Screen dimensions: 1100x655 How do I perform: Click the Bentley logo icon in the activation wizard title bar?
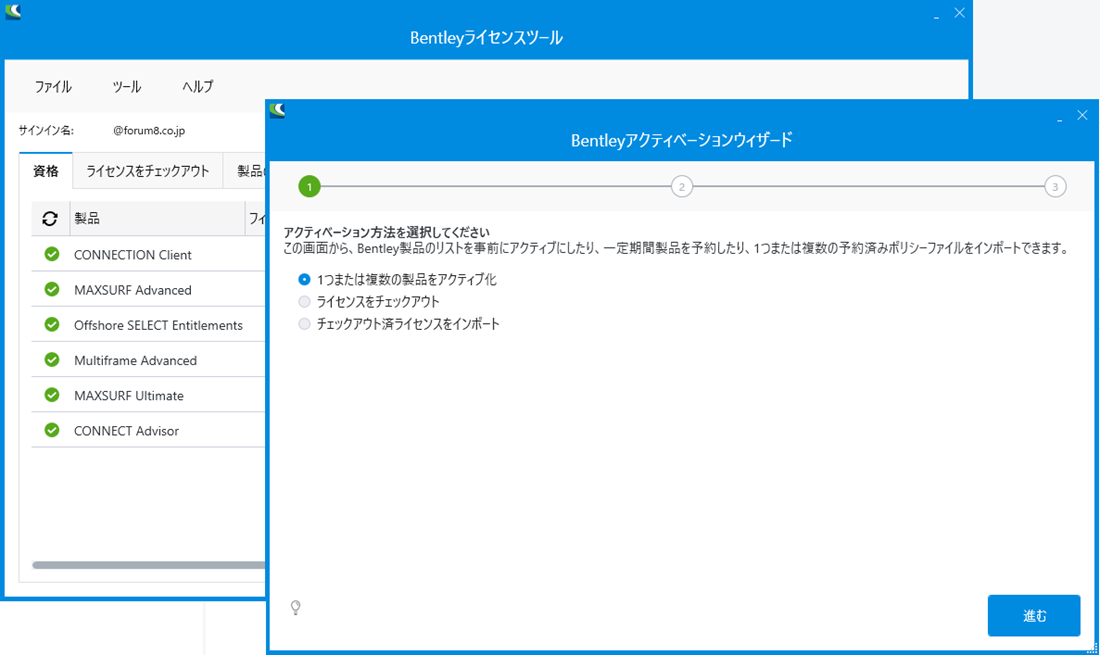(x=277, y=111)
